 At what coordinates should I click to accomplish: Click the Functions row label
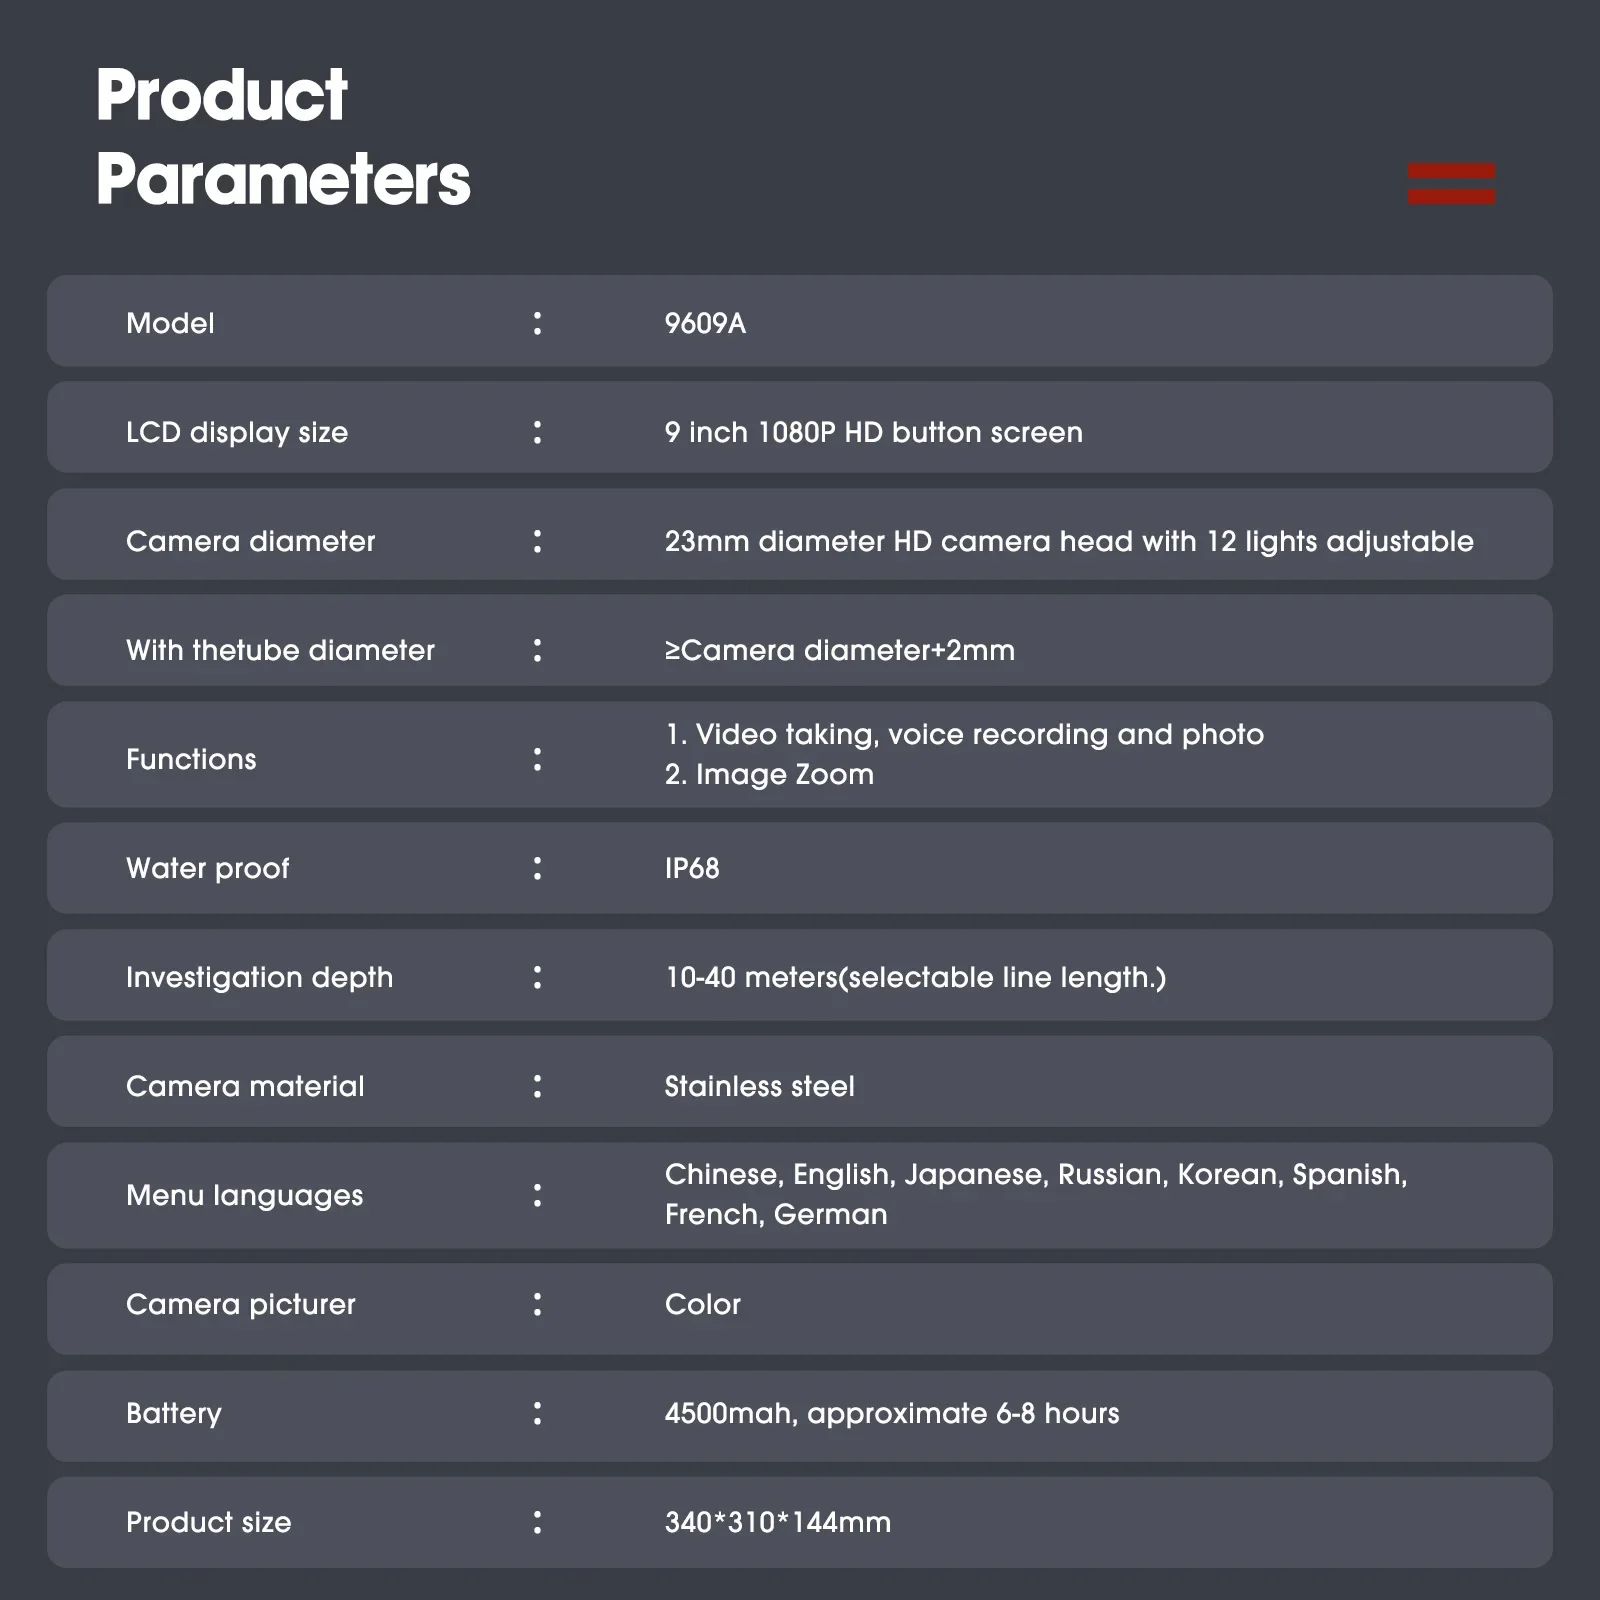191,759
